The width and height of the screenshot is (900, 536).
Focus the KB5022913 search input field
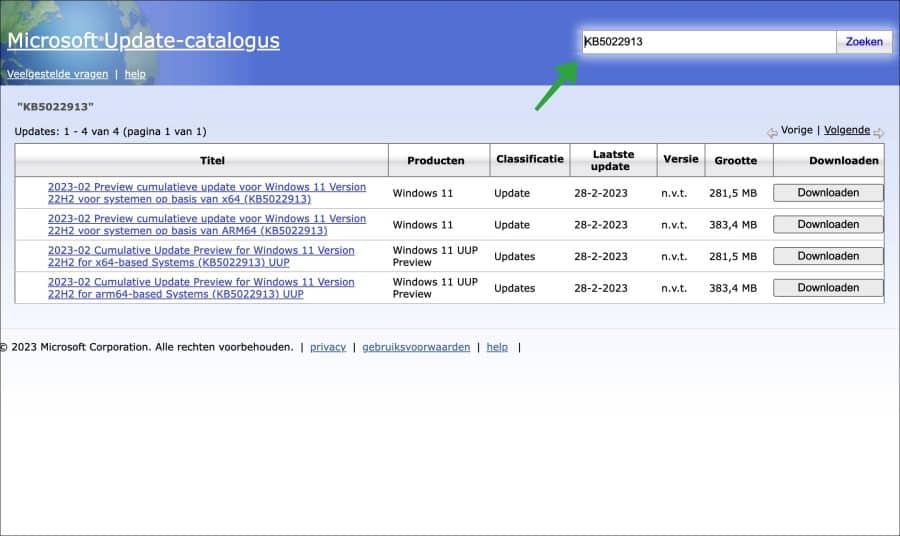[709, 42]
